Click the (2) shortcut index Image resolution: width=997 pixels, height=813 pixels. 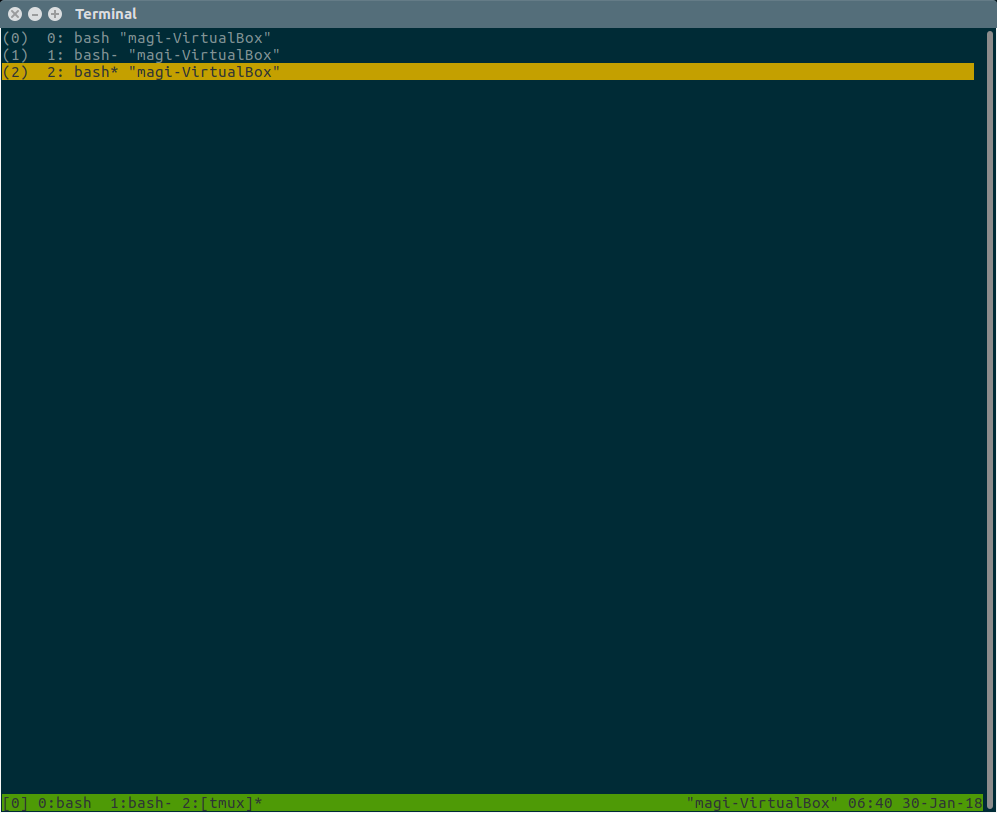[x=15, y=72]
